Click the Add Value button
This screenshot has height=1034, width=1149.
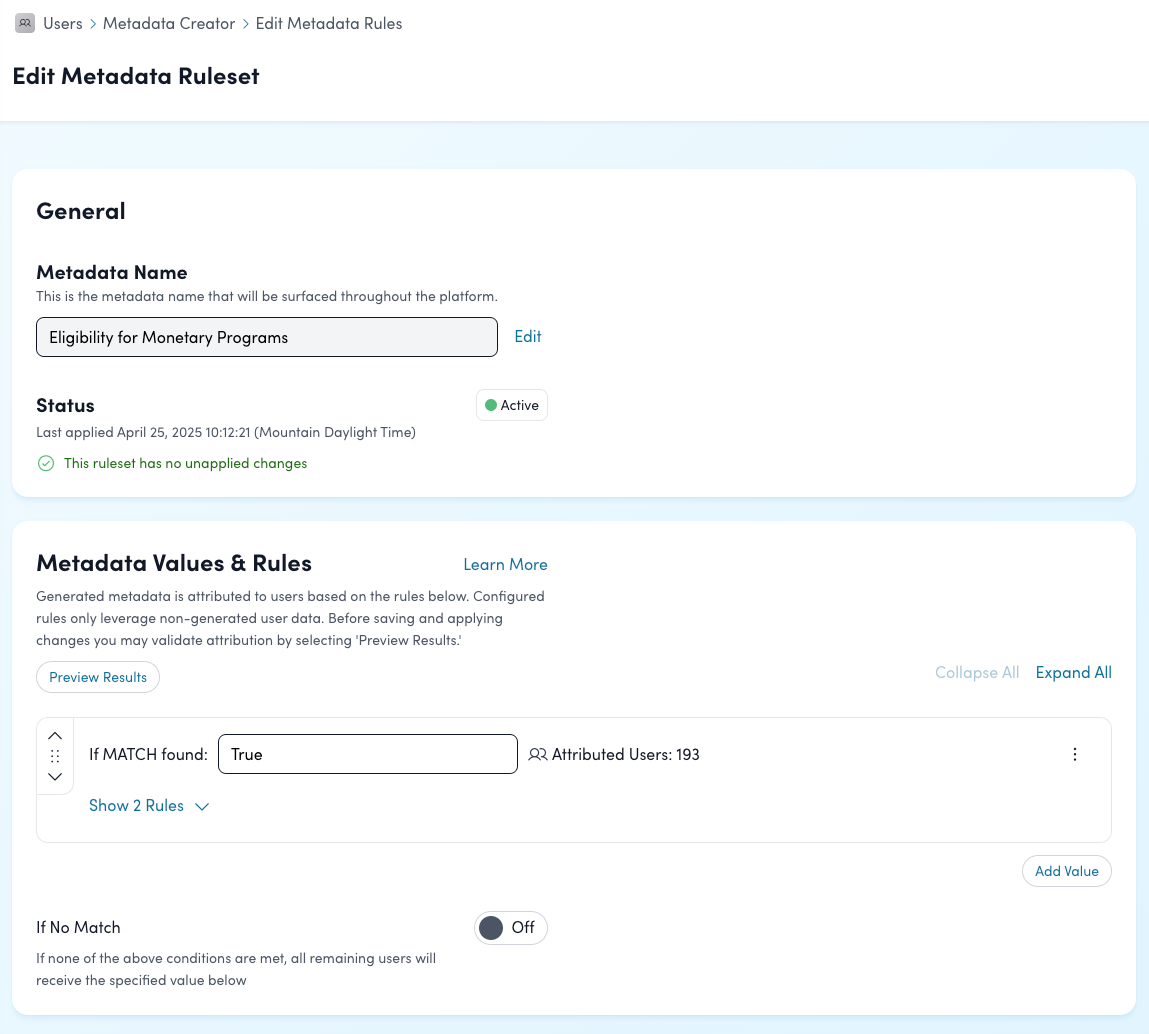[1066, 871]
